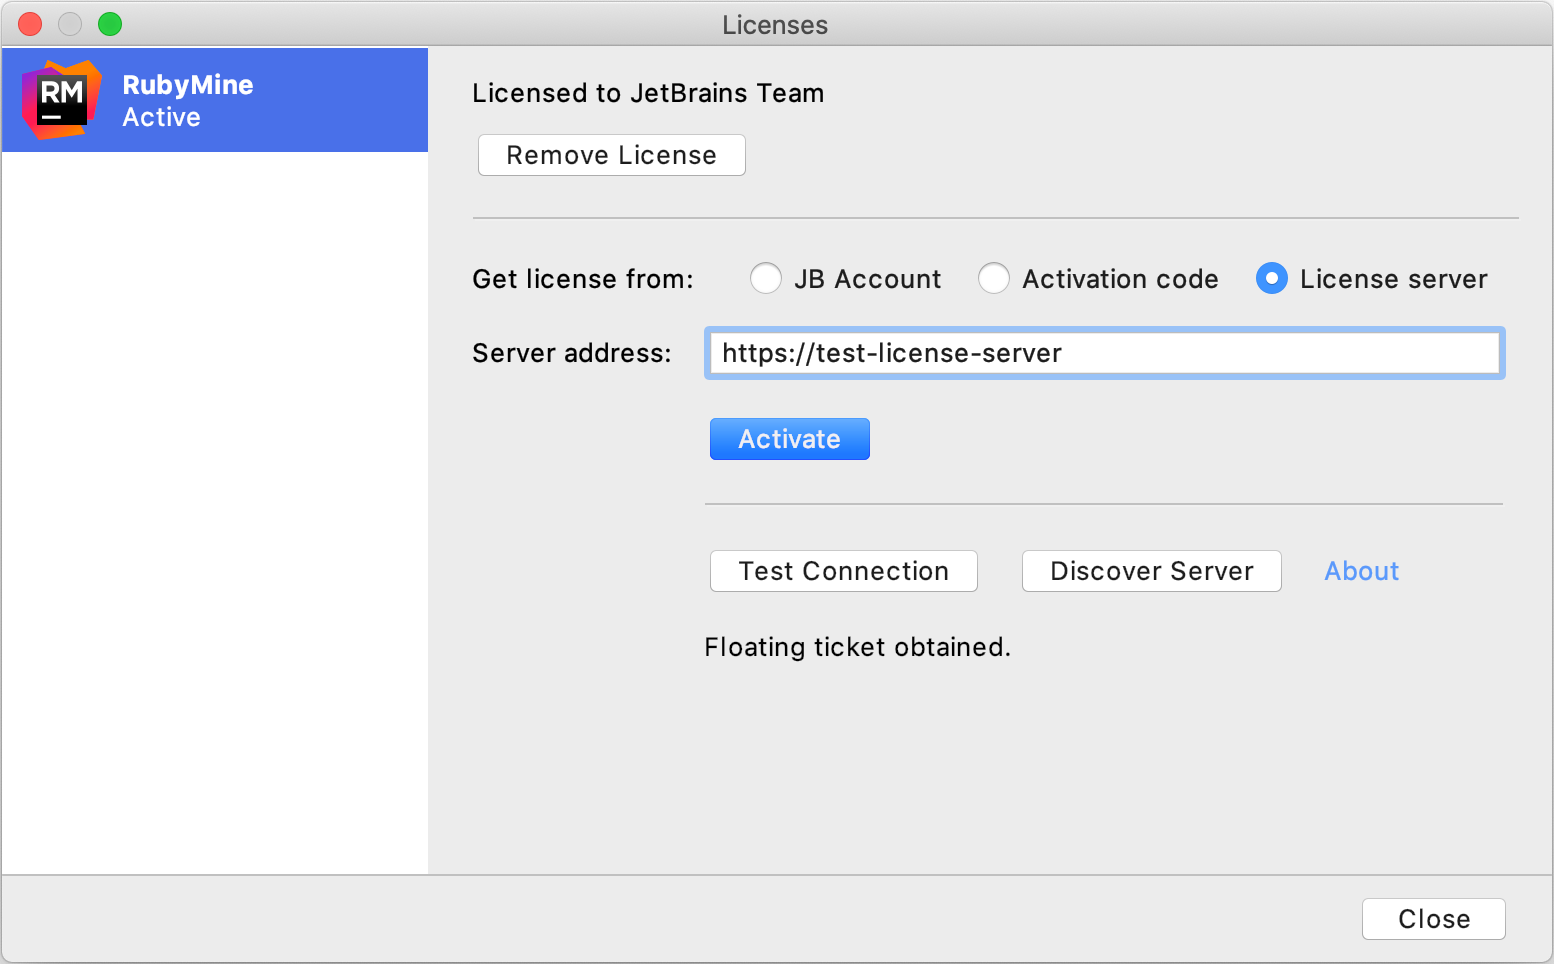1554x964 pixels.
Task: Click the blue Activate button
Action: click(x=790, y=439)
